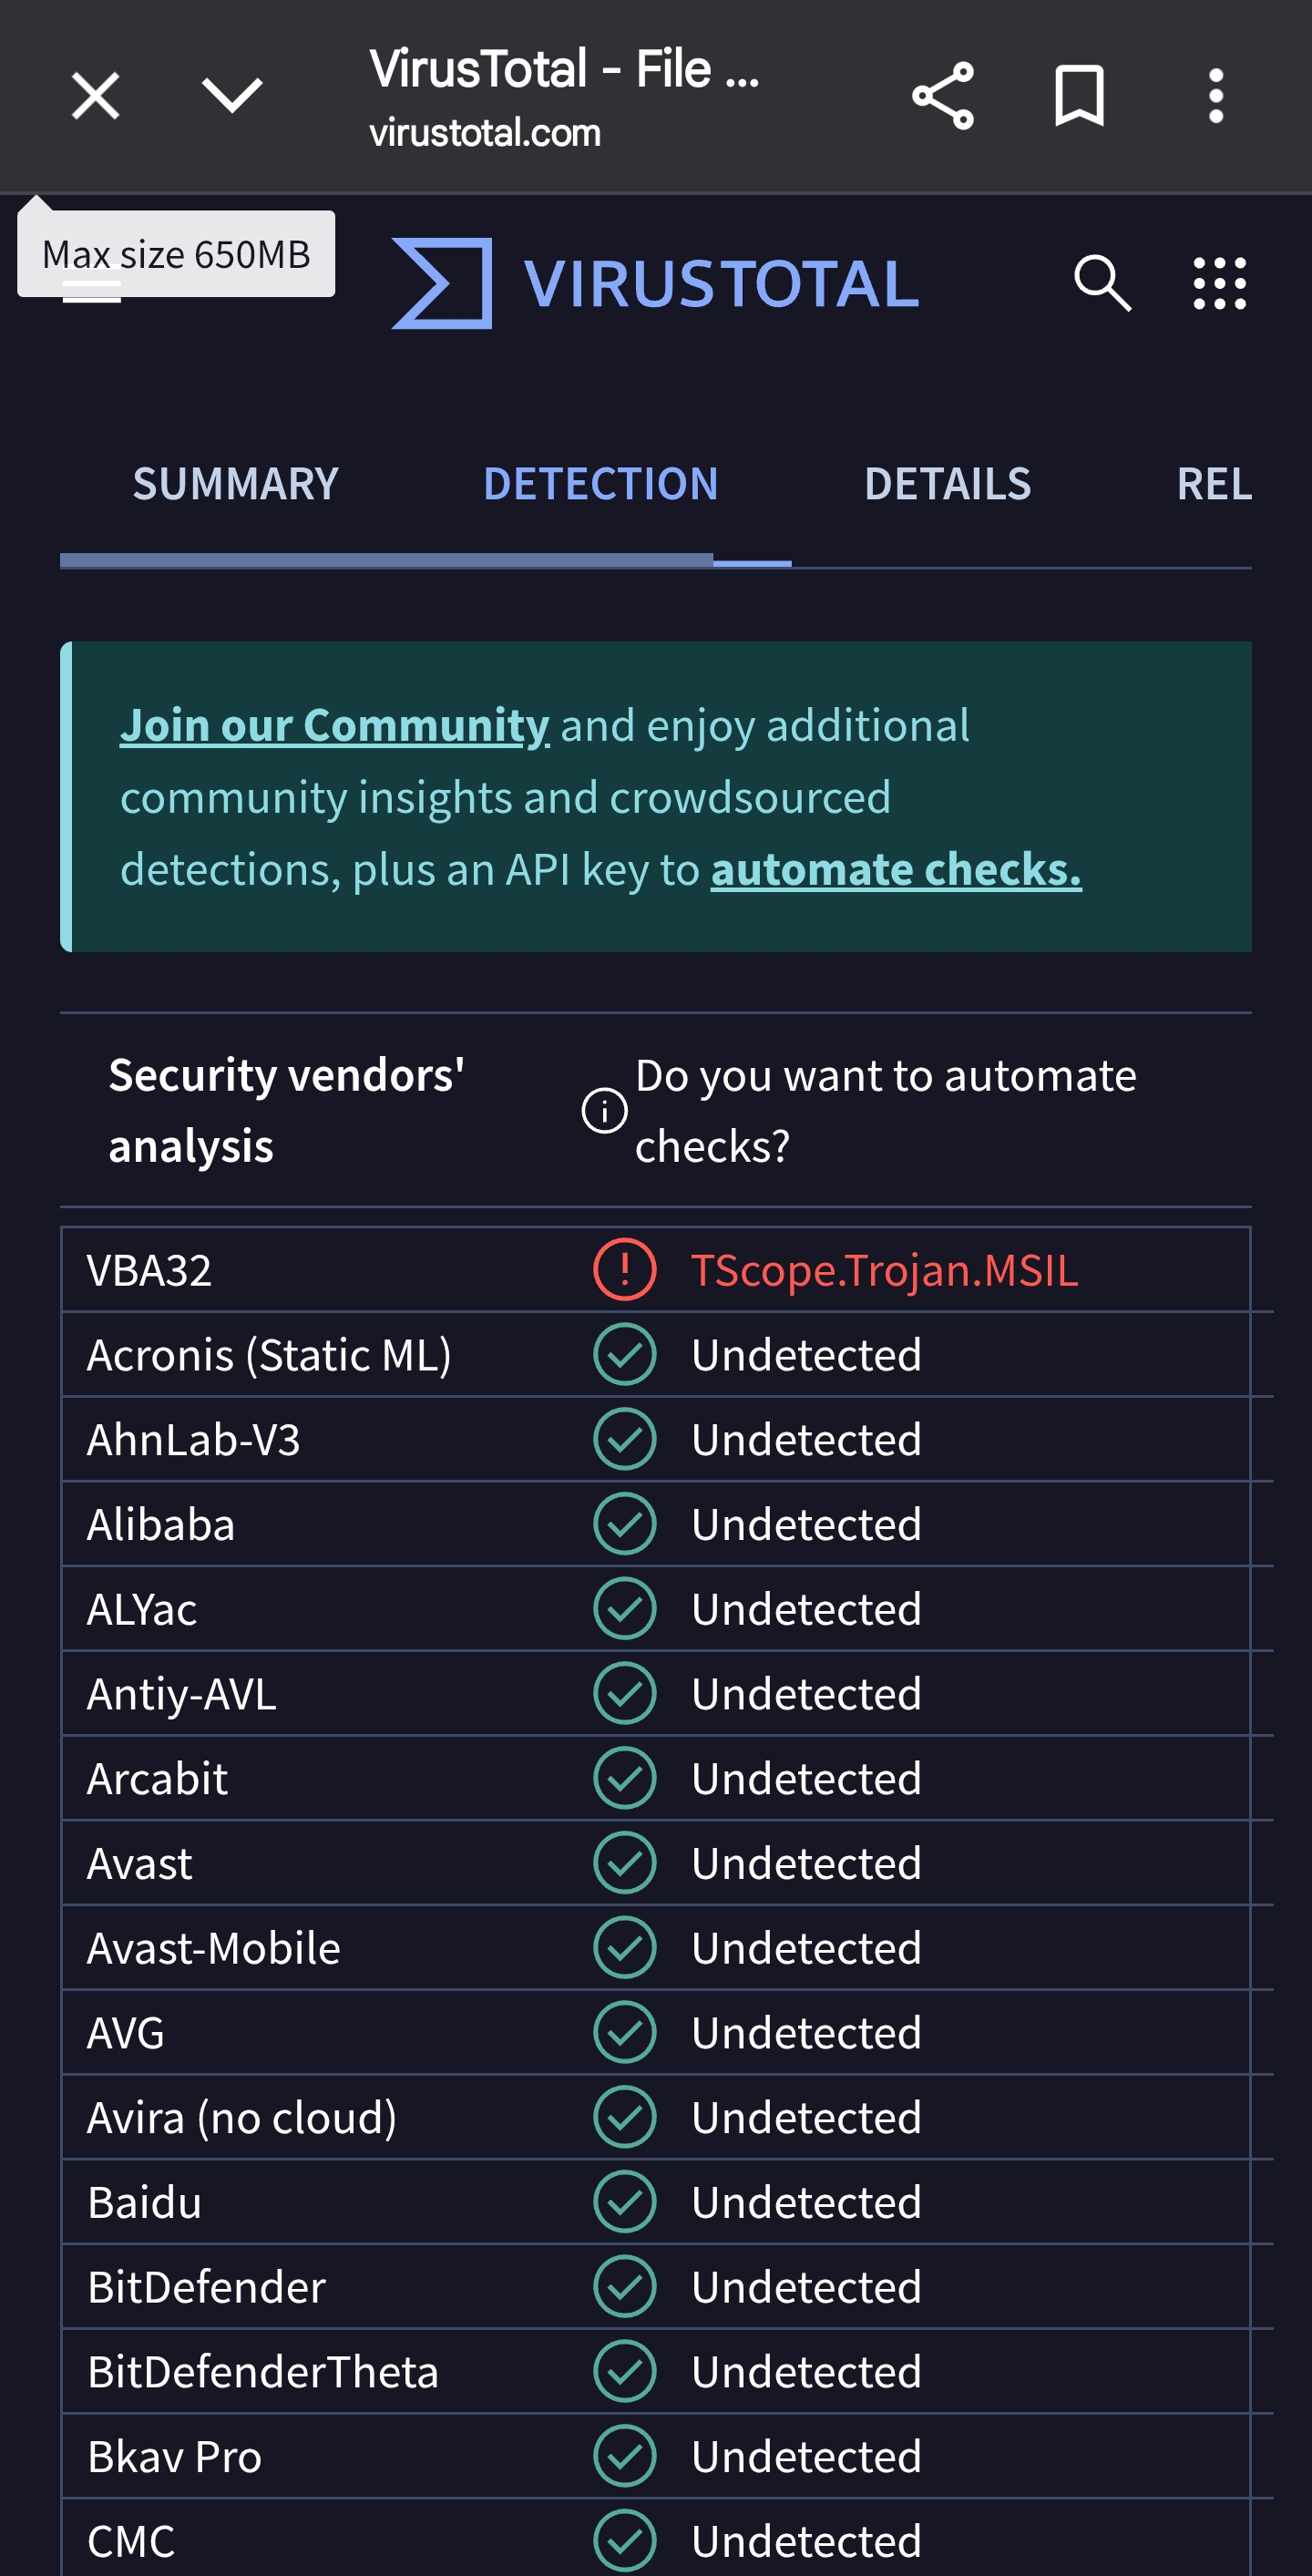Open the VirusTotal apps grid menu
This screenshot has width=1312, height=2576.
coord(1219,283)
